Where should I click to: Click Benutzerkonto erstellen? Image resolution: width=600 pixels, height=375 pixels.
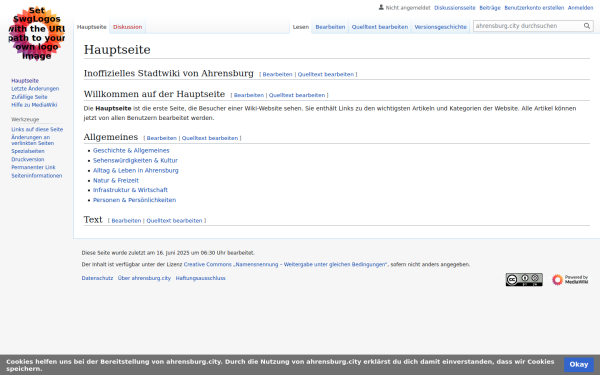point(534,8)
